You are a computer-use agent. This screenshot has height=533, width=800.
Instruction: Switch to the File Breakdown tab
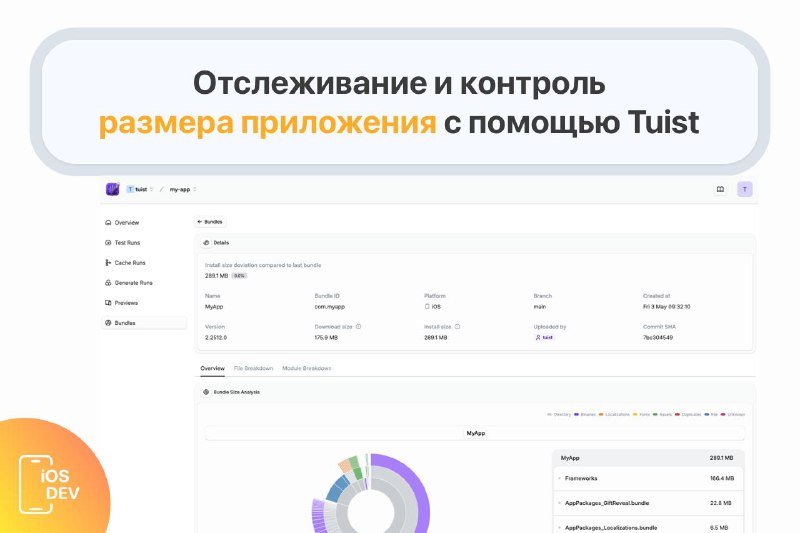pyautogui.click(x=253, y=368)
